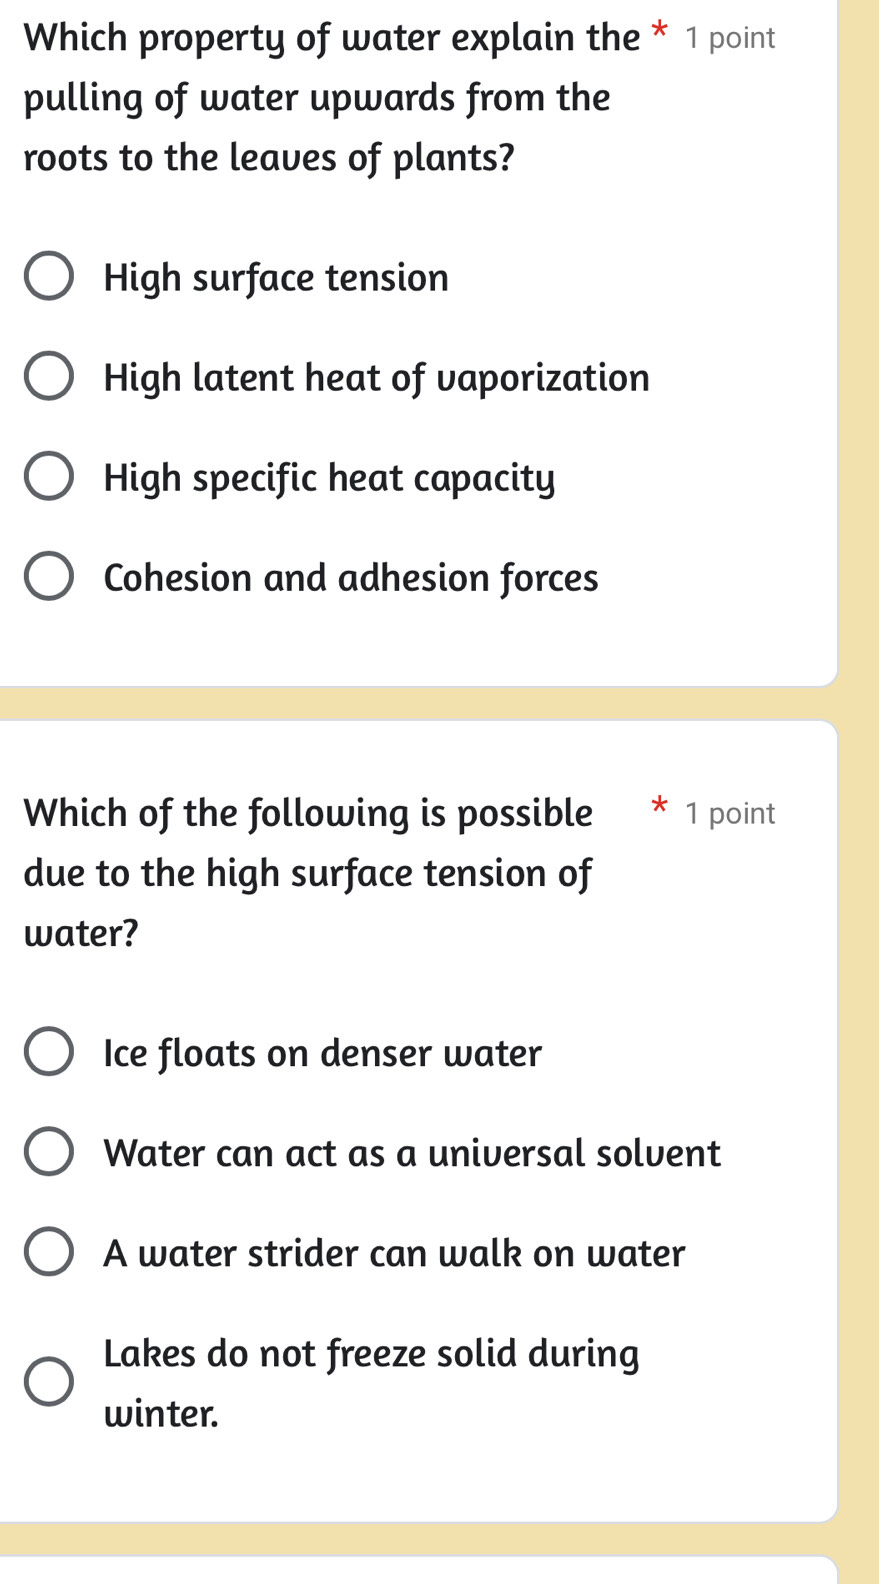Screen dimensions: 879x1584
Task: Tick the water strider answer's radio circle
Action: pyautogui.click(x=48, y=1252)
